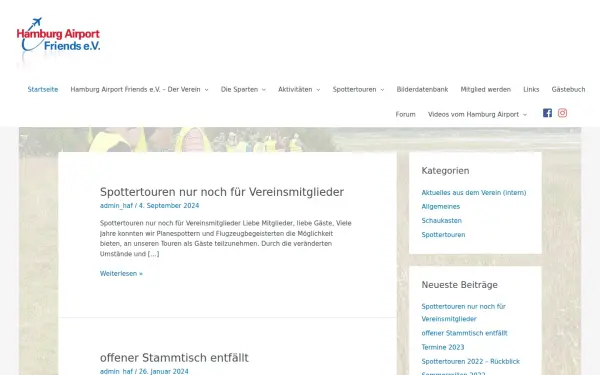Open the Schaukasten category

tap(442, 221)
